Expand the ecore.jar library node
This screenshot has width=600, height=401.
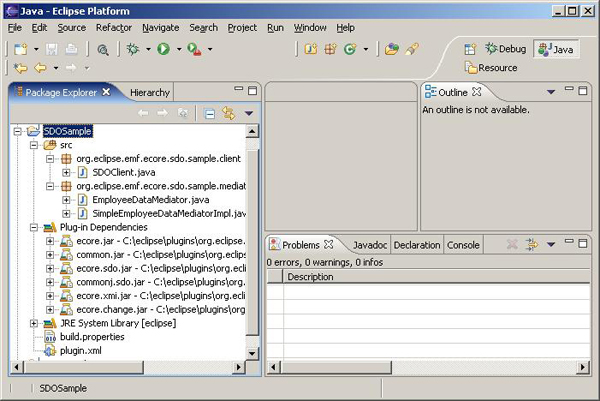pyautogui.click(x=50, y=241)
